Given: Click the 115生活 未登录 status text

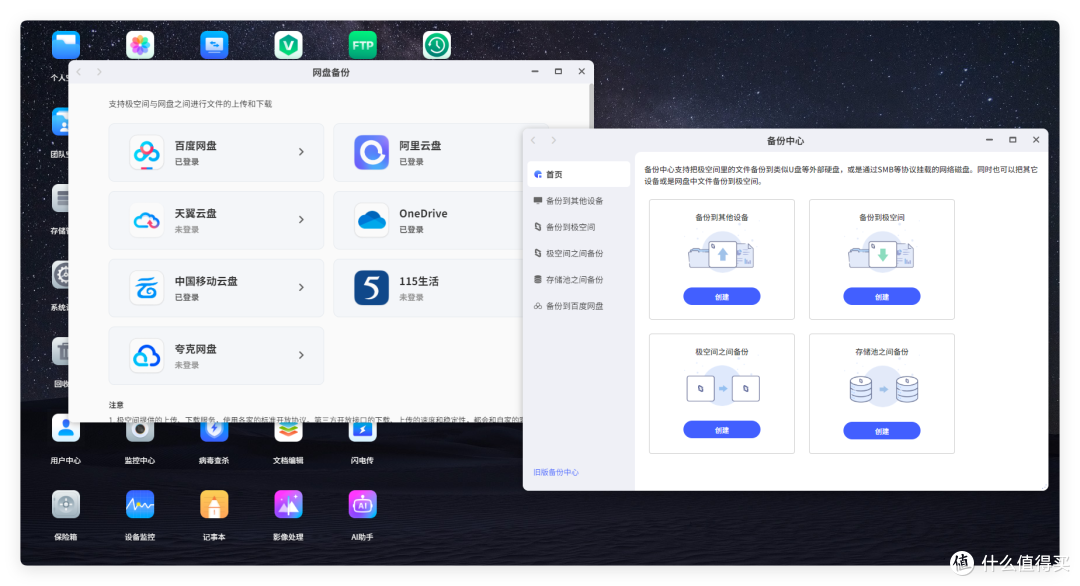Looking at the screenshot, I should tap(411, 297).
